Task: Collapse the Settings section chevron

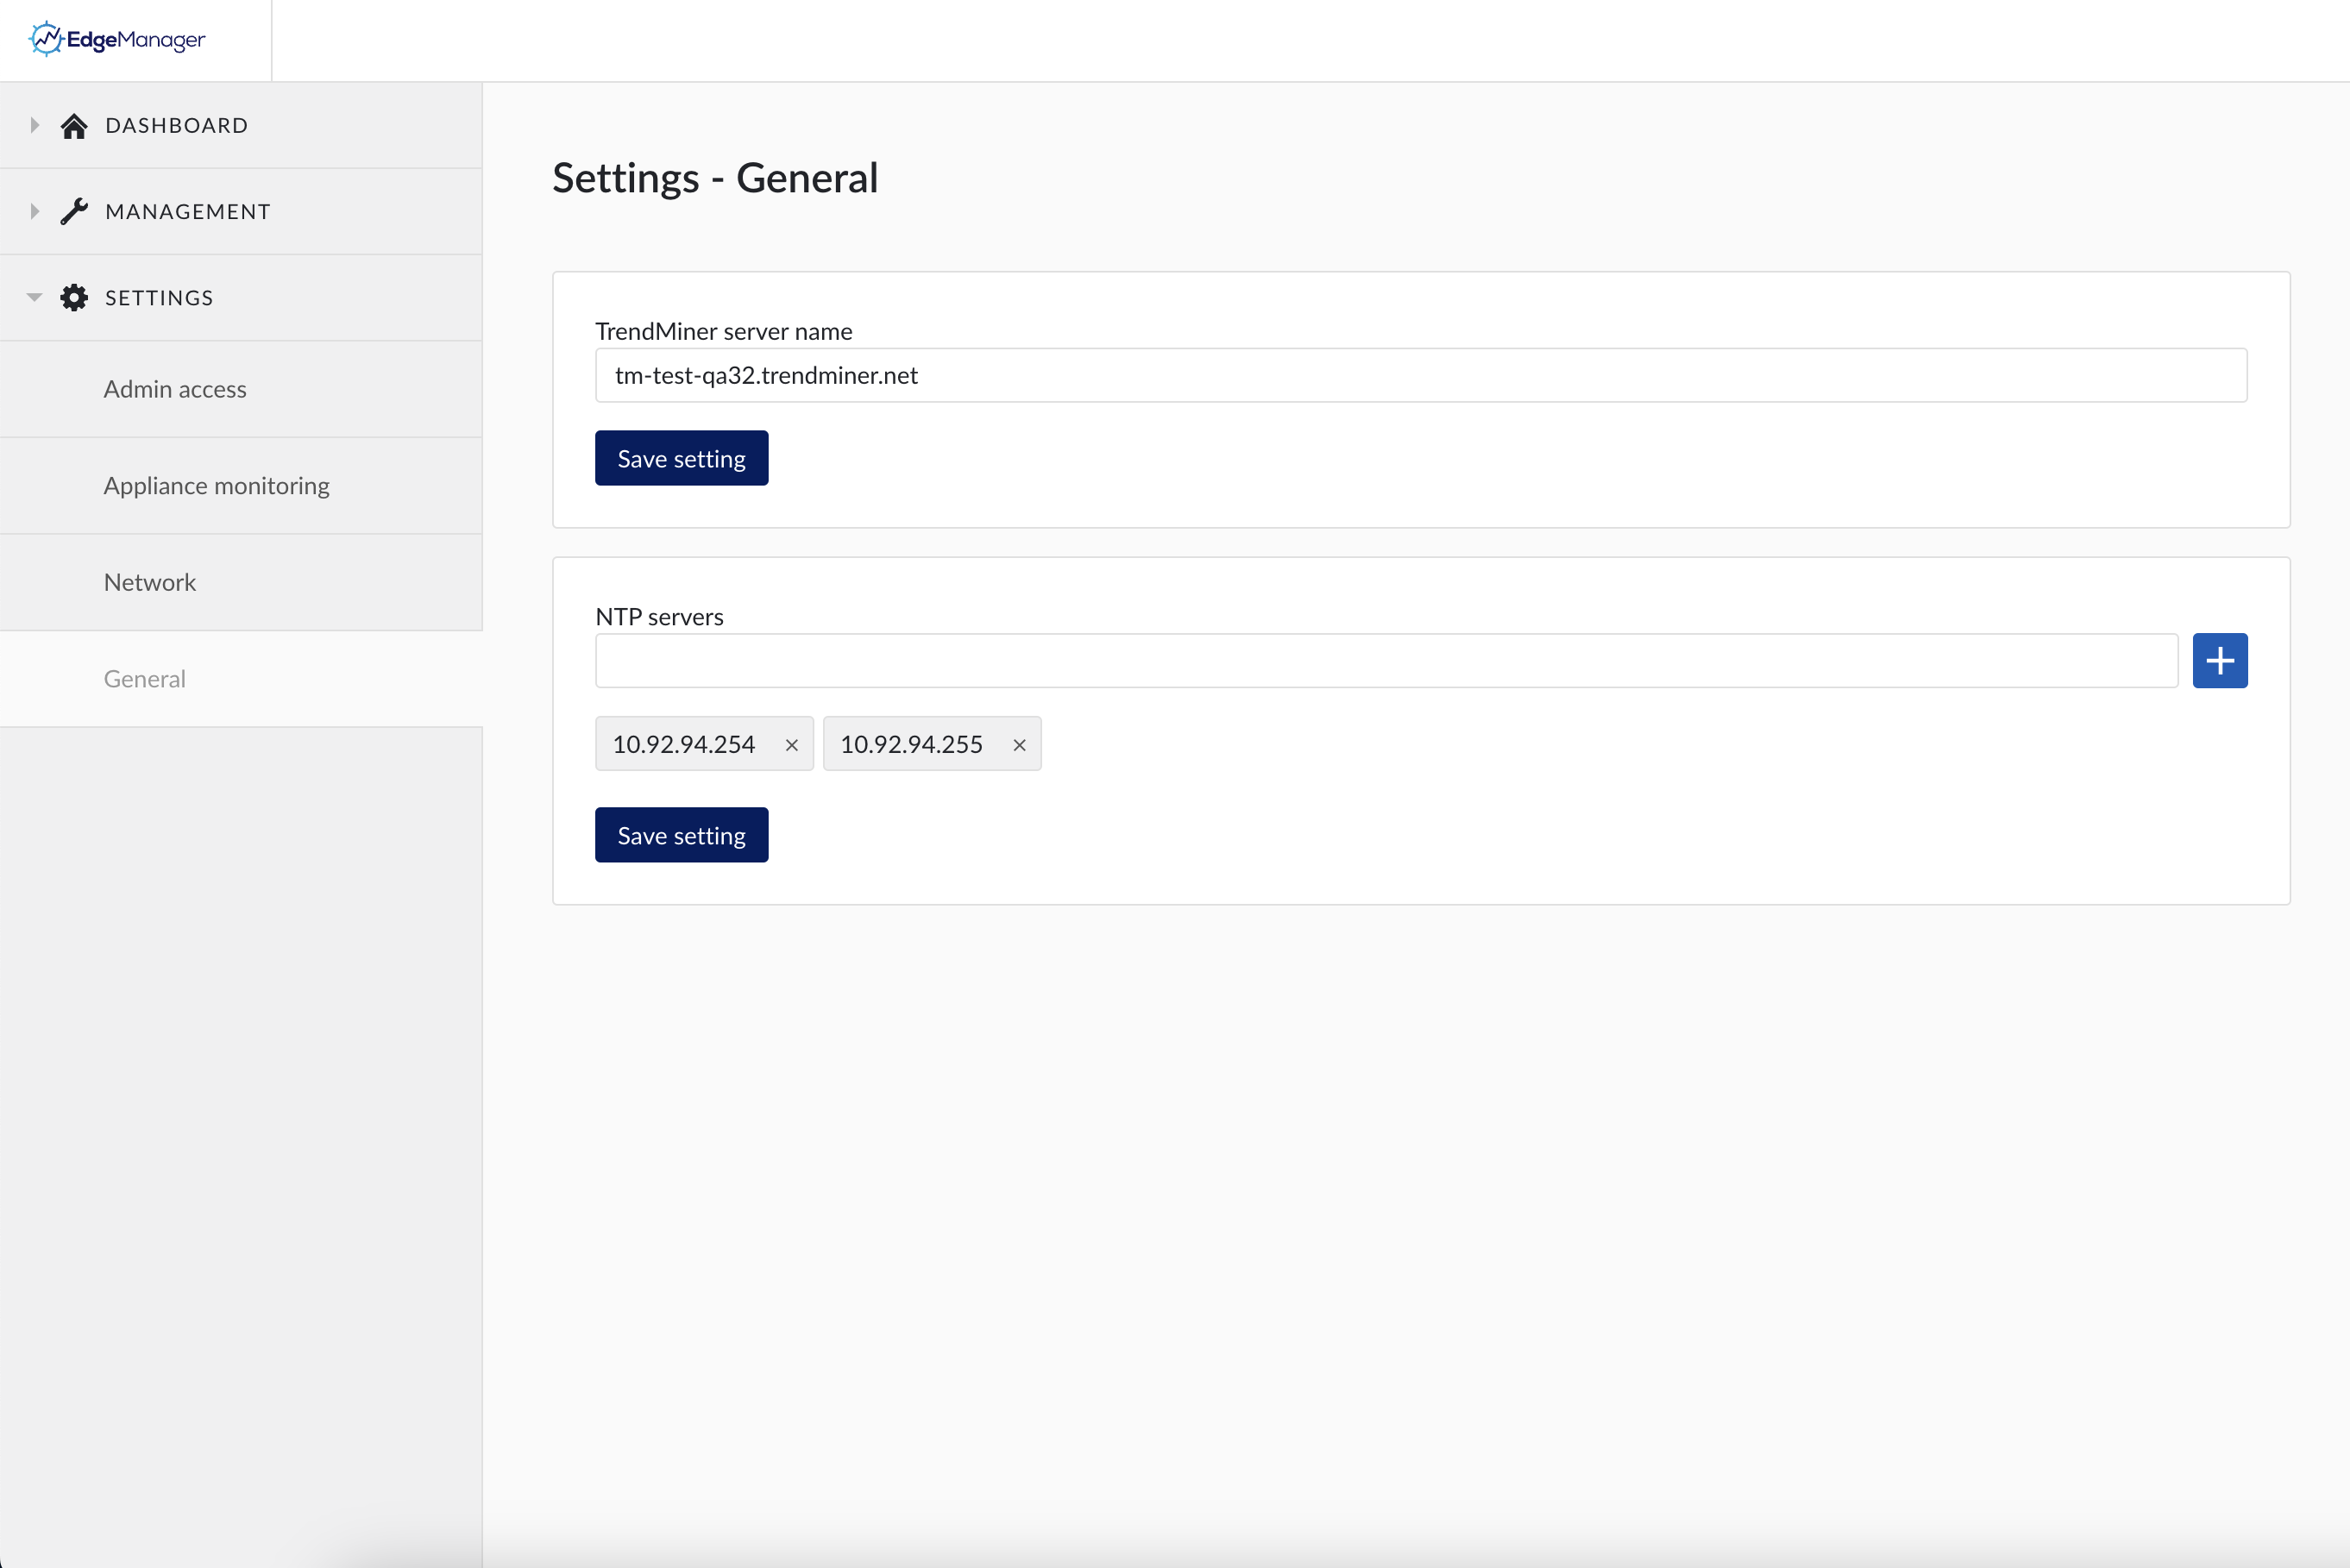Action: pos(34,297)
